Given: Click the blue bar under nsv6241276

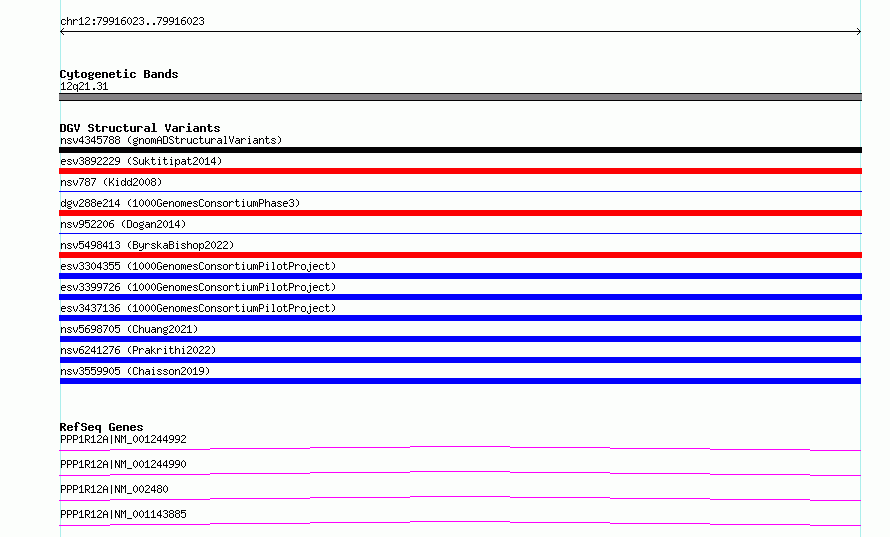Looking at the screenshot, I should click(x=460, y=360).
